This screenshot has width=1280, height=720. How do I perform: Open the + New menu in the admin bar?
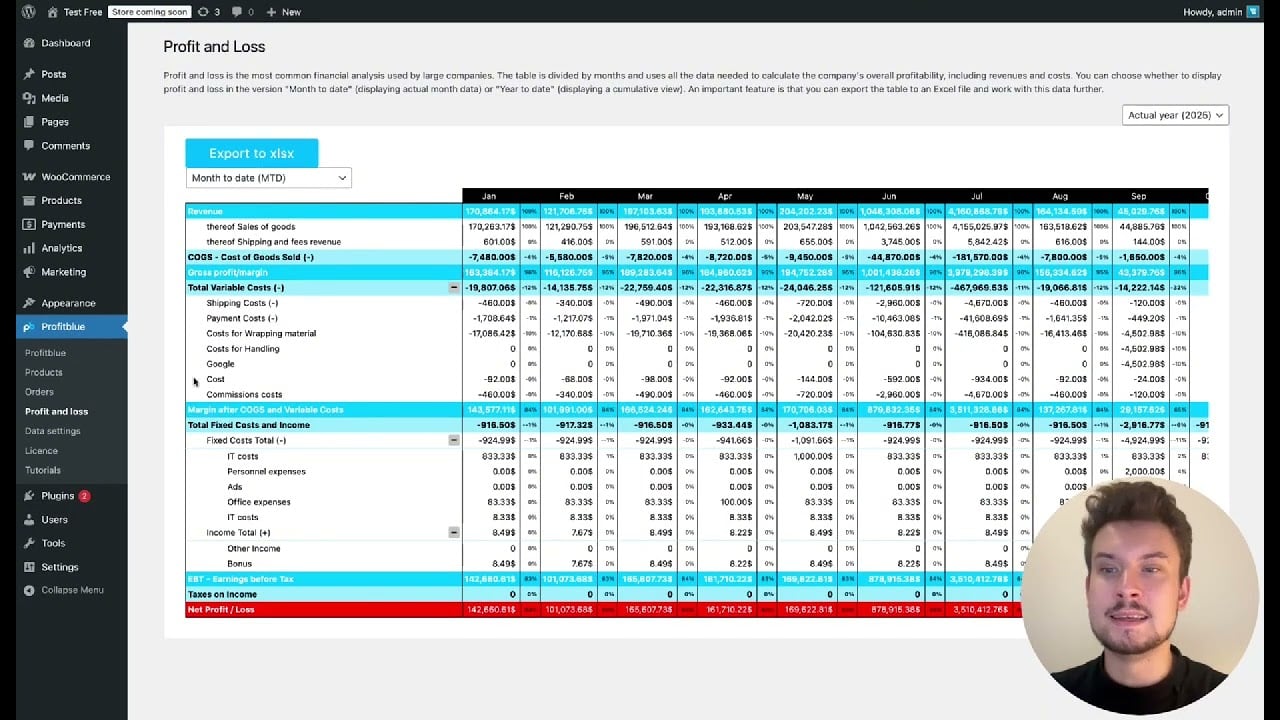tap(281, 11)
